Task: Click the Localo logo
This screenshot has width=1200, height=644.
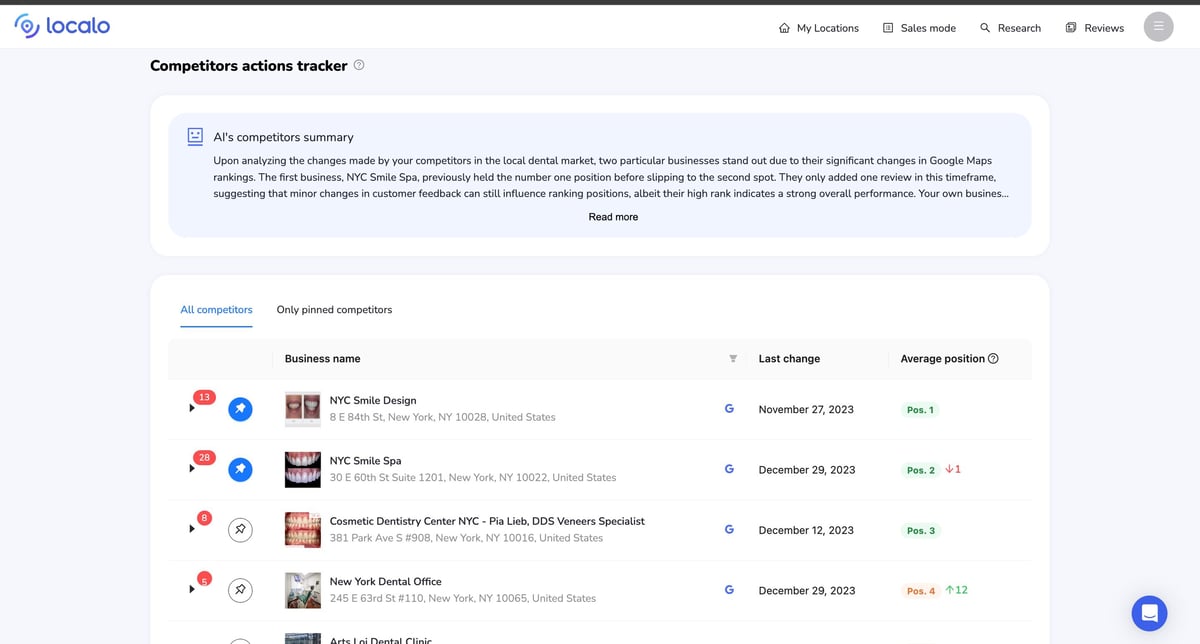Action: (61, 25)
